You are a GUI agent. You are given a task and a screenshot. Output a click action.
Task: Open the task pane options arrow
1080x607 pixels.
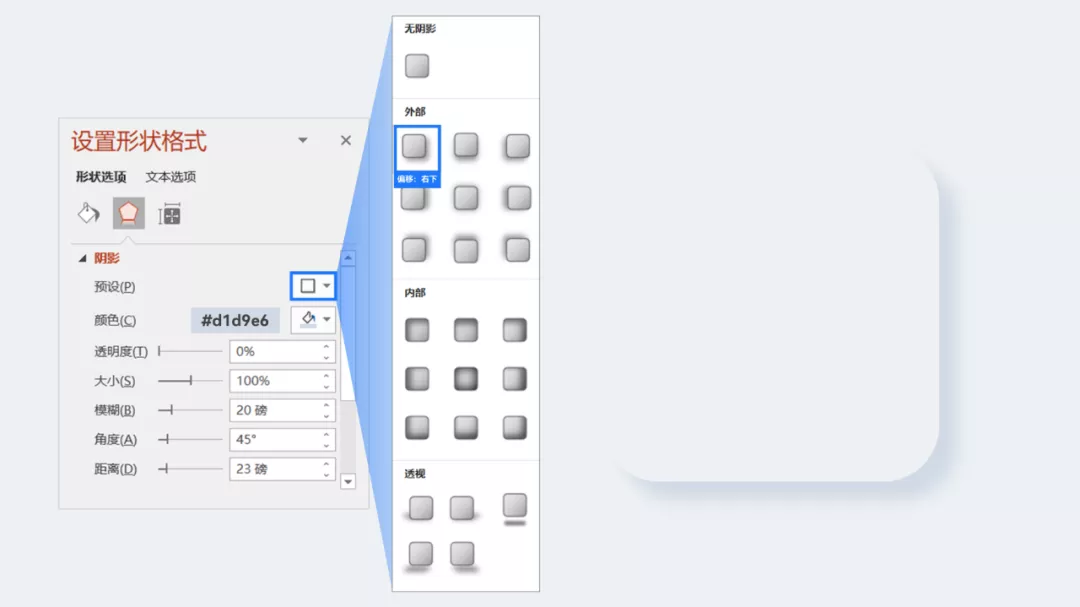pos(302,141)
